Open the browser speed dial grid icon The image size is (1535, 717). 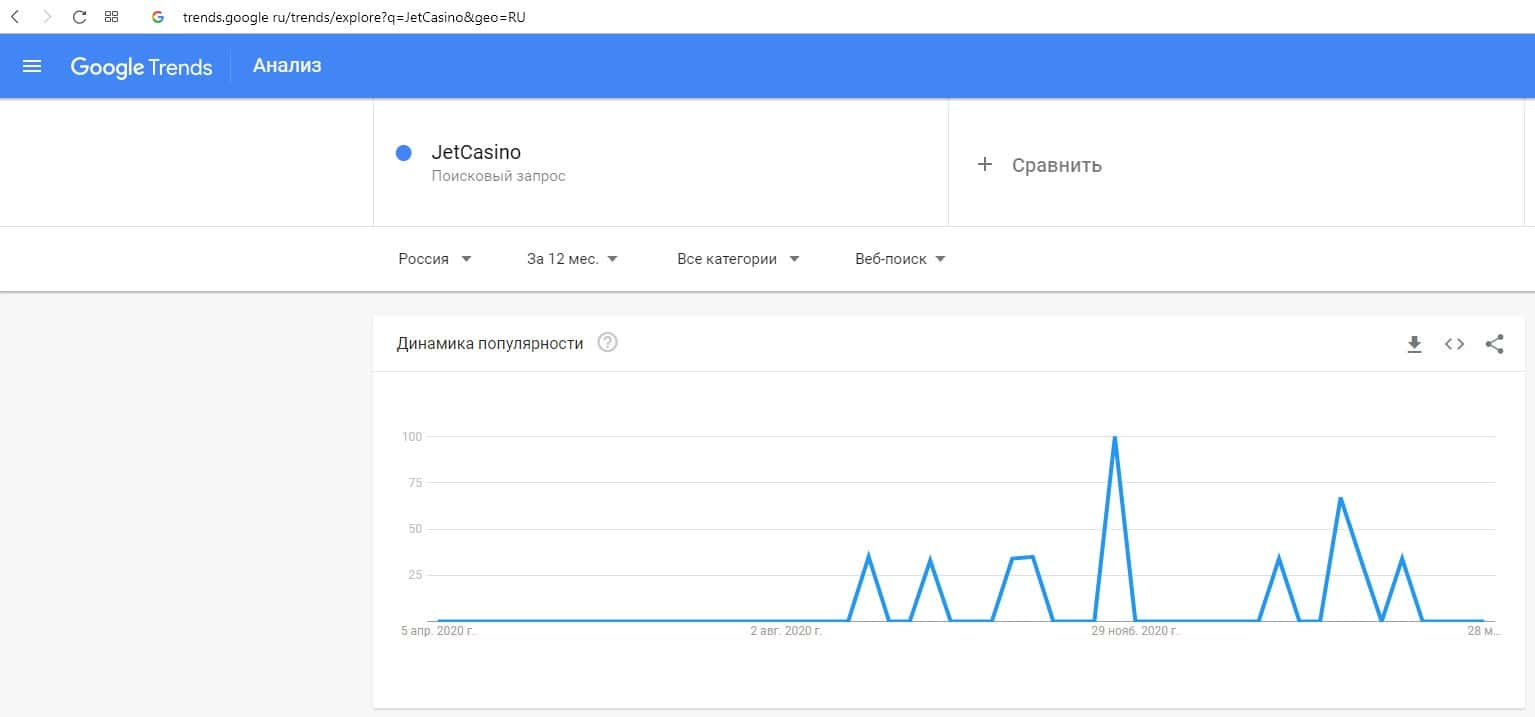point(112,17)
